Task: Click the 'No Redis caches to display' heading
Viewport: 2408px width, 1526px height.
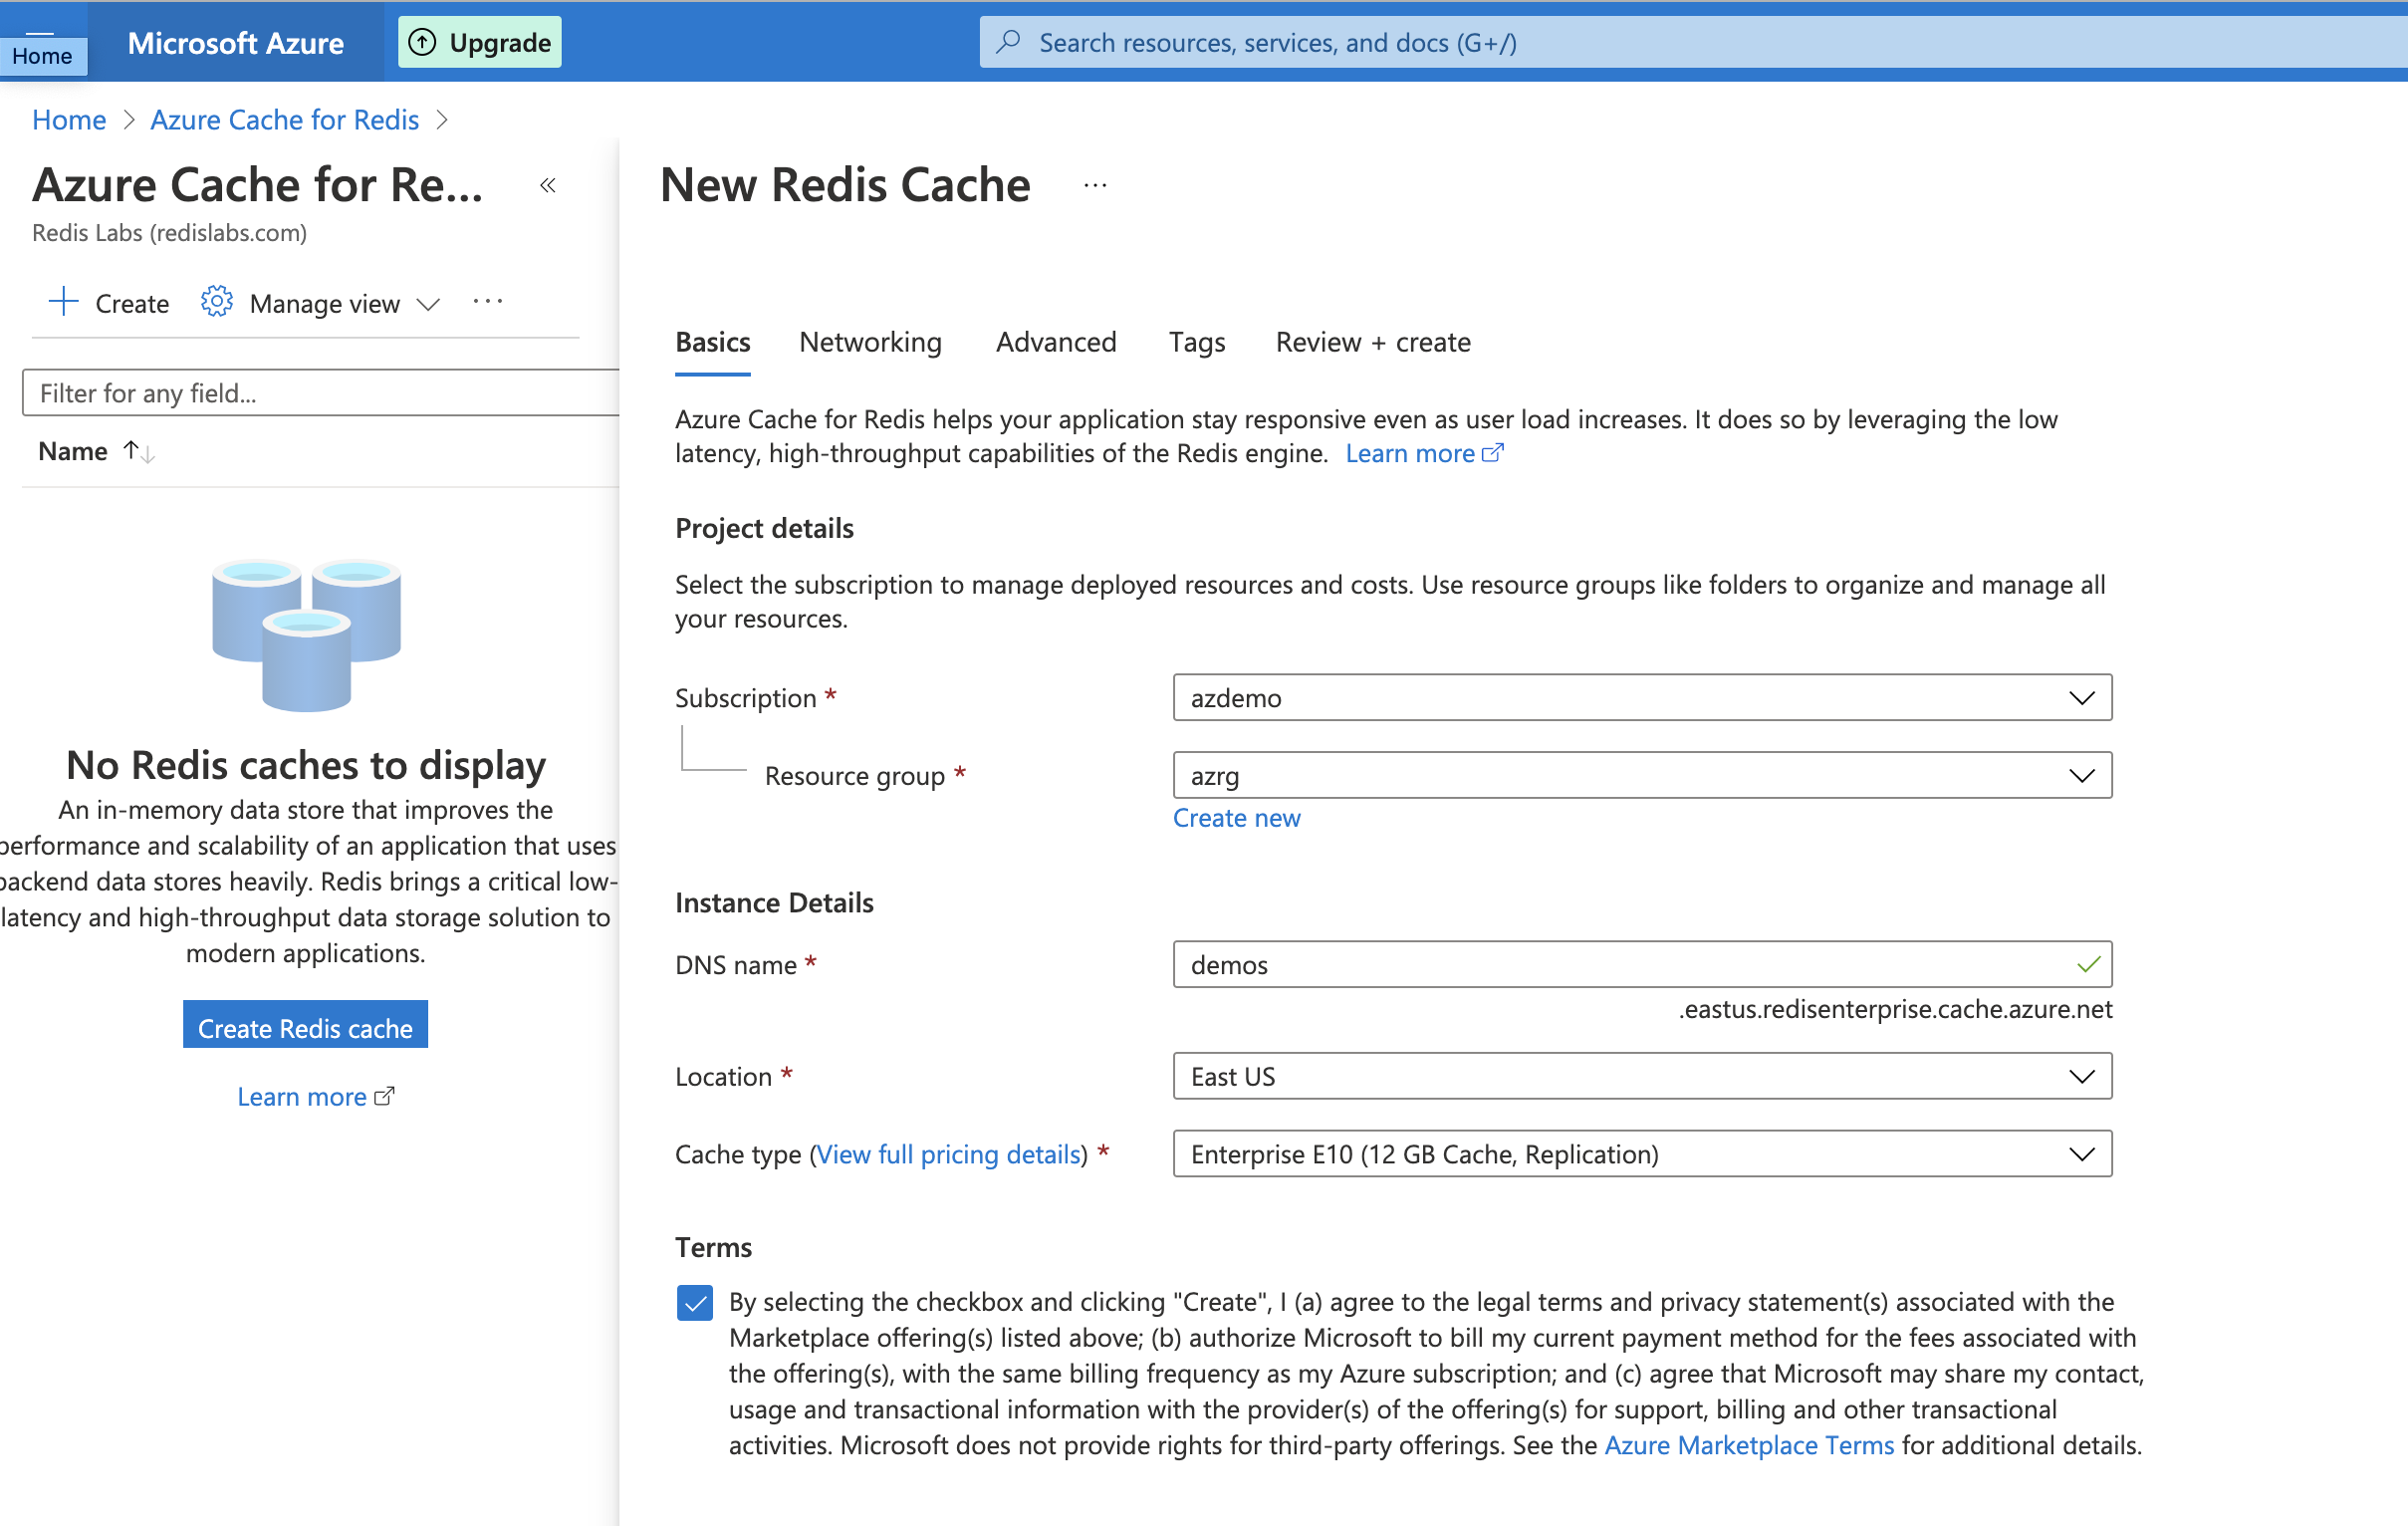Action: 306,765
